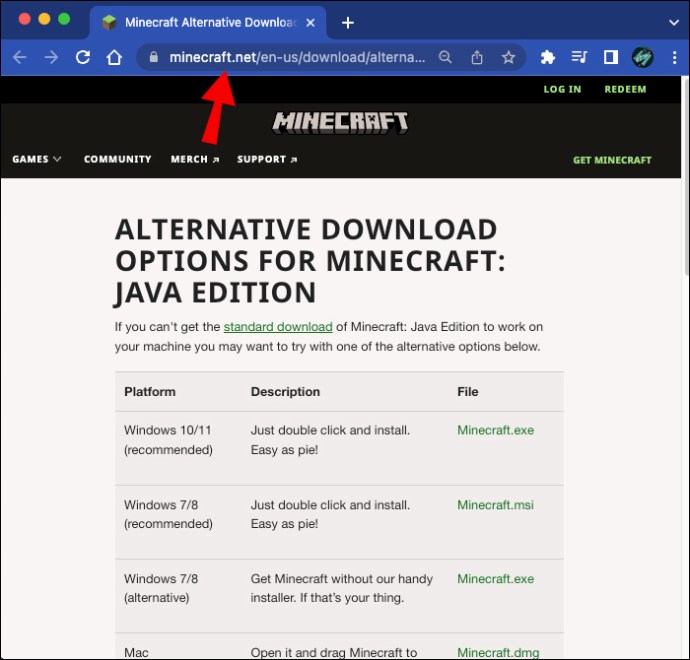This screenshot has height=660, width=690.
Task: Open the media control playlist icon
Action: pos(579,57)
